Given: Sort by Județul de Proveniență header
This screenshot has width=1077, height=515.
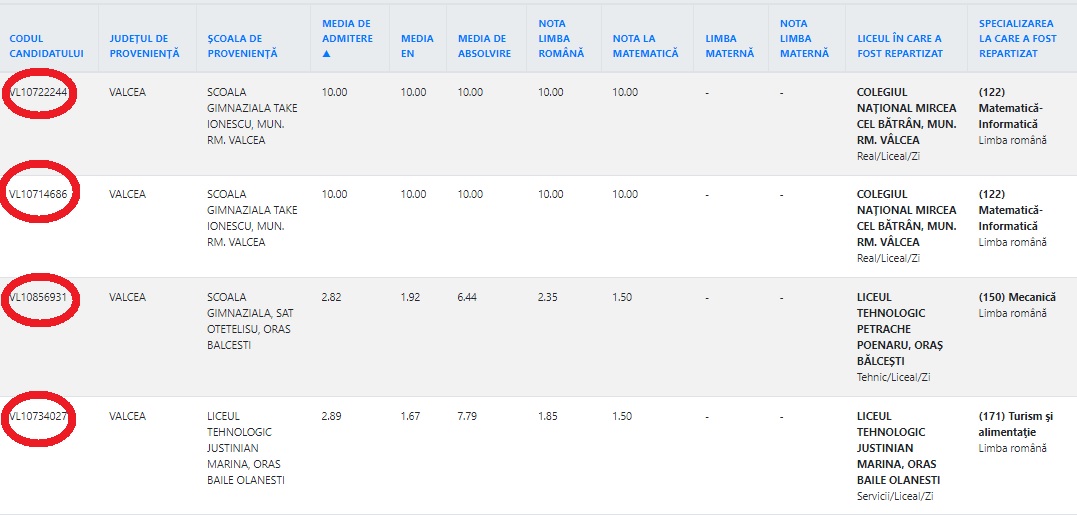Looking at the screenshot, I should (144, 46).
